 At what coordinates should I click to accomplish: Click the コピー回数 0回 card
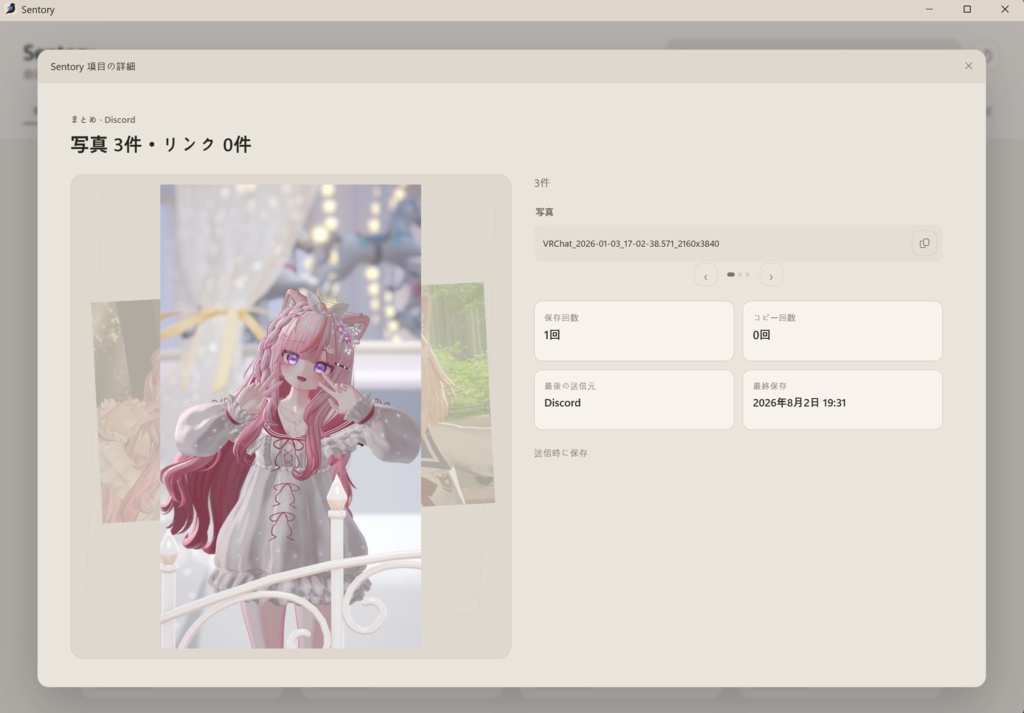pos(842,331)
